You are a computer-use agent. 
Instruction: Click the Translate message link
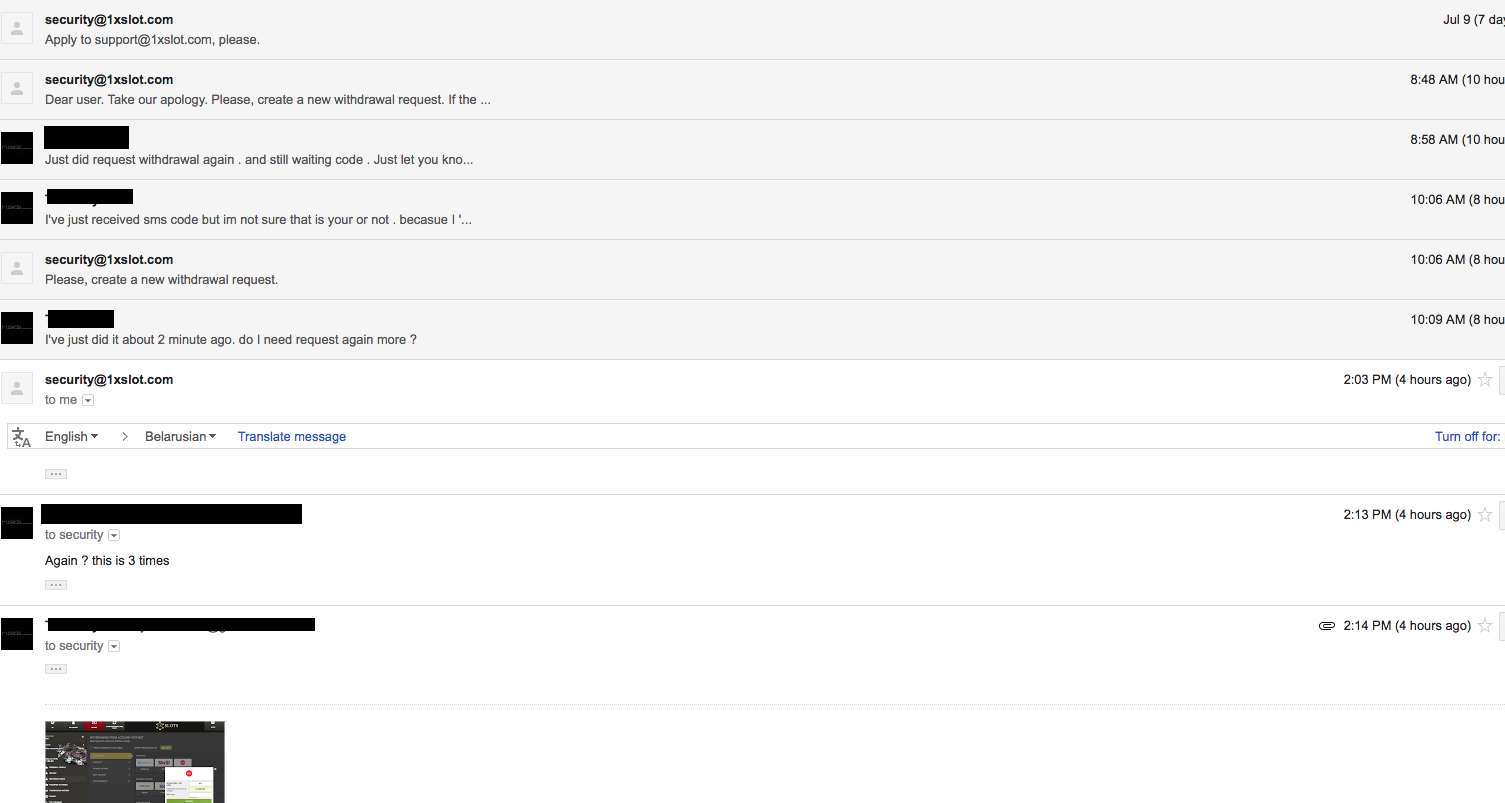pos(292,436)
